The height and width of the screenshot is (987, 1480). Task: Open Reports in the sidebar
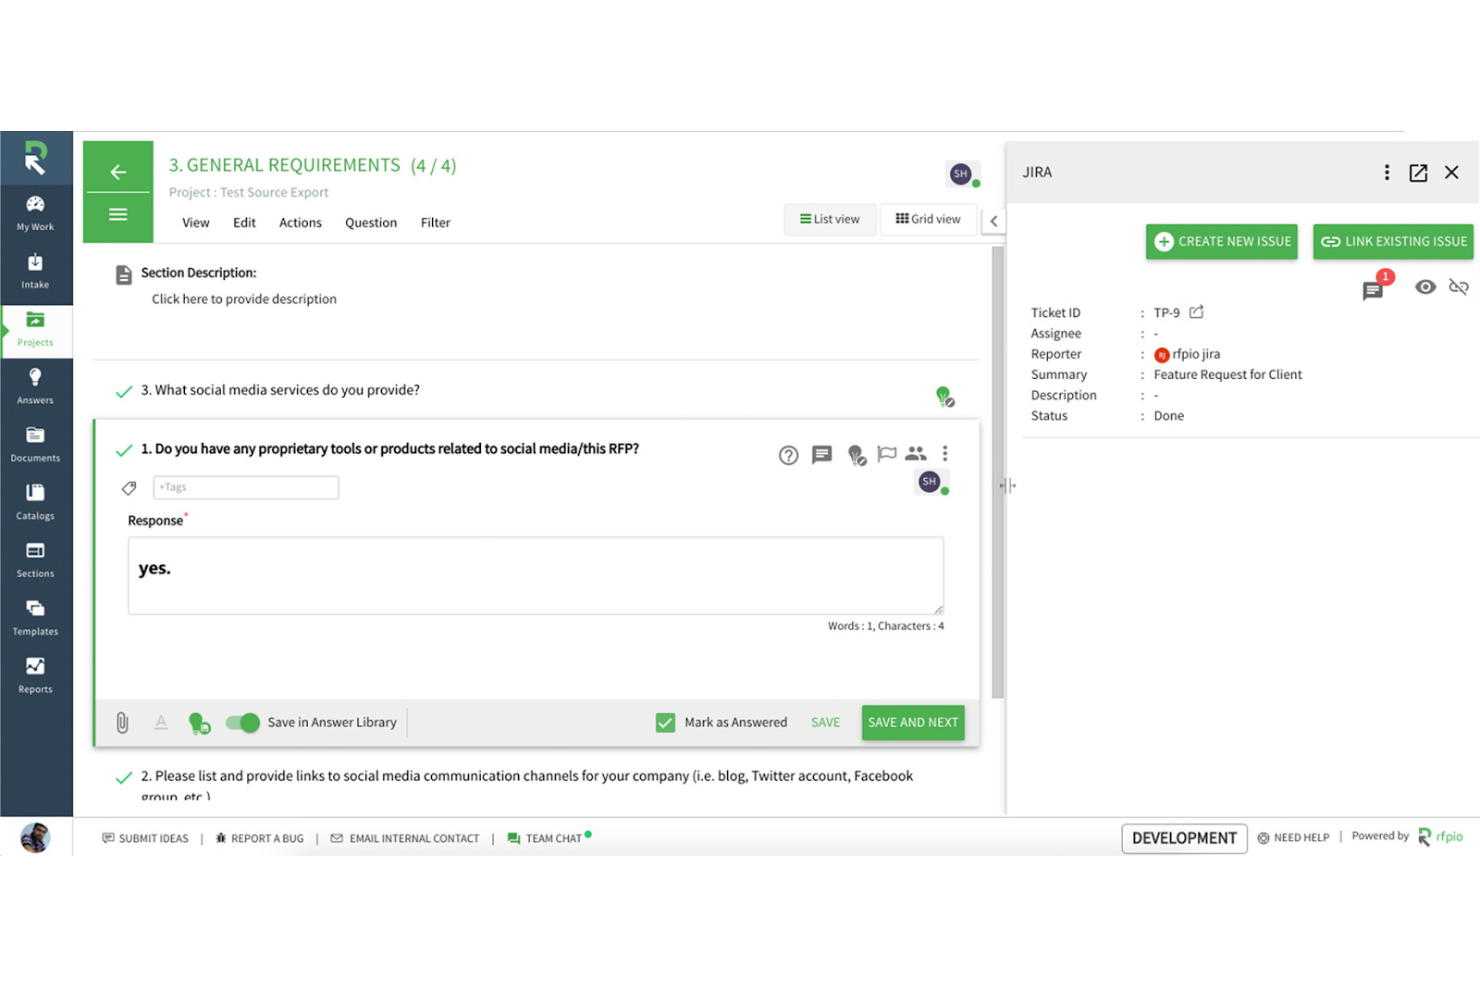35,676
